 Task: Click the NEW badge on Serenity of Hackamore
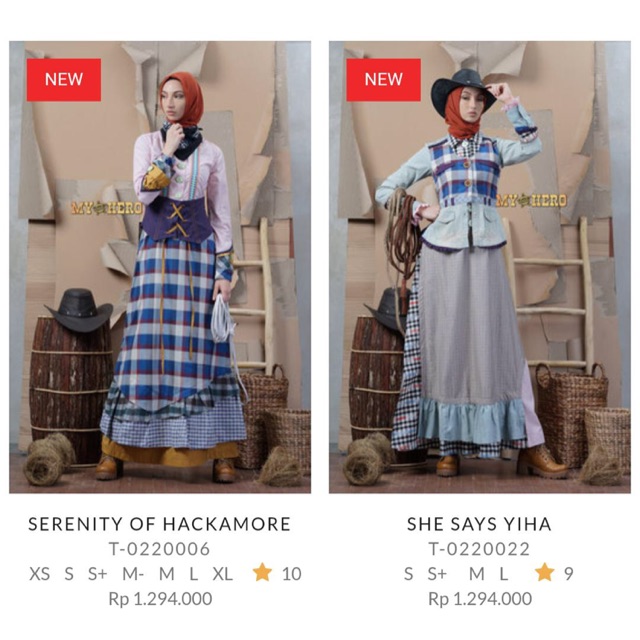pos(64,80)
